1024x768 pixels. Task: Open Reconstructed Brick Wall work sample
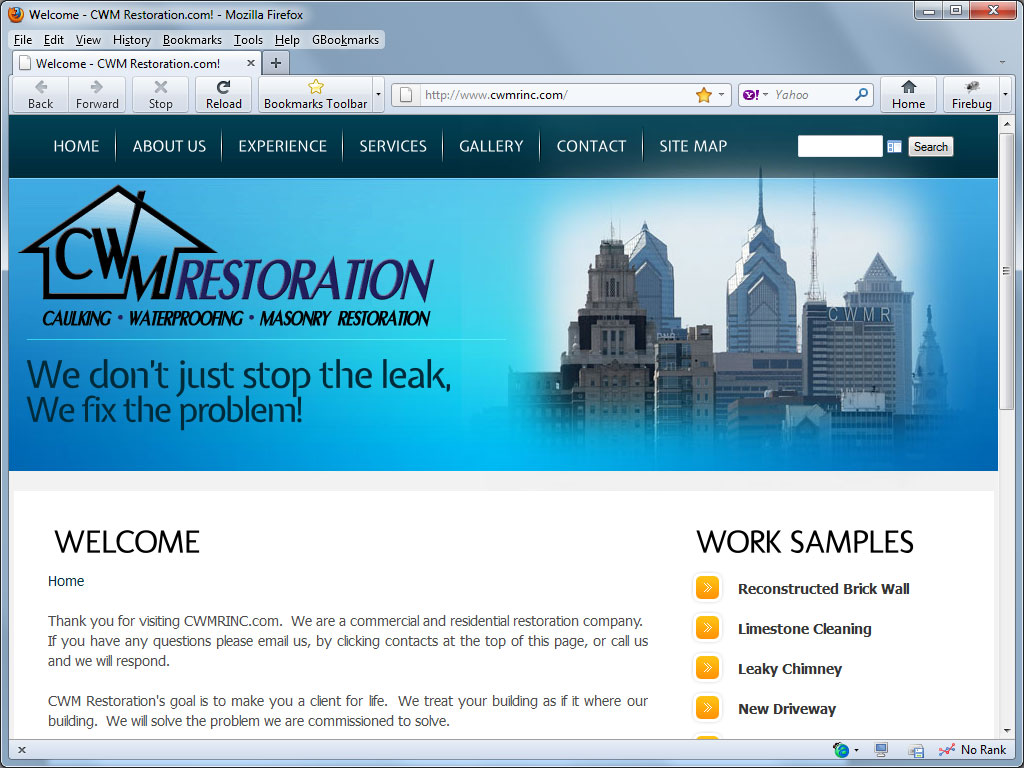tap(824, 589)
